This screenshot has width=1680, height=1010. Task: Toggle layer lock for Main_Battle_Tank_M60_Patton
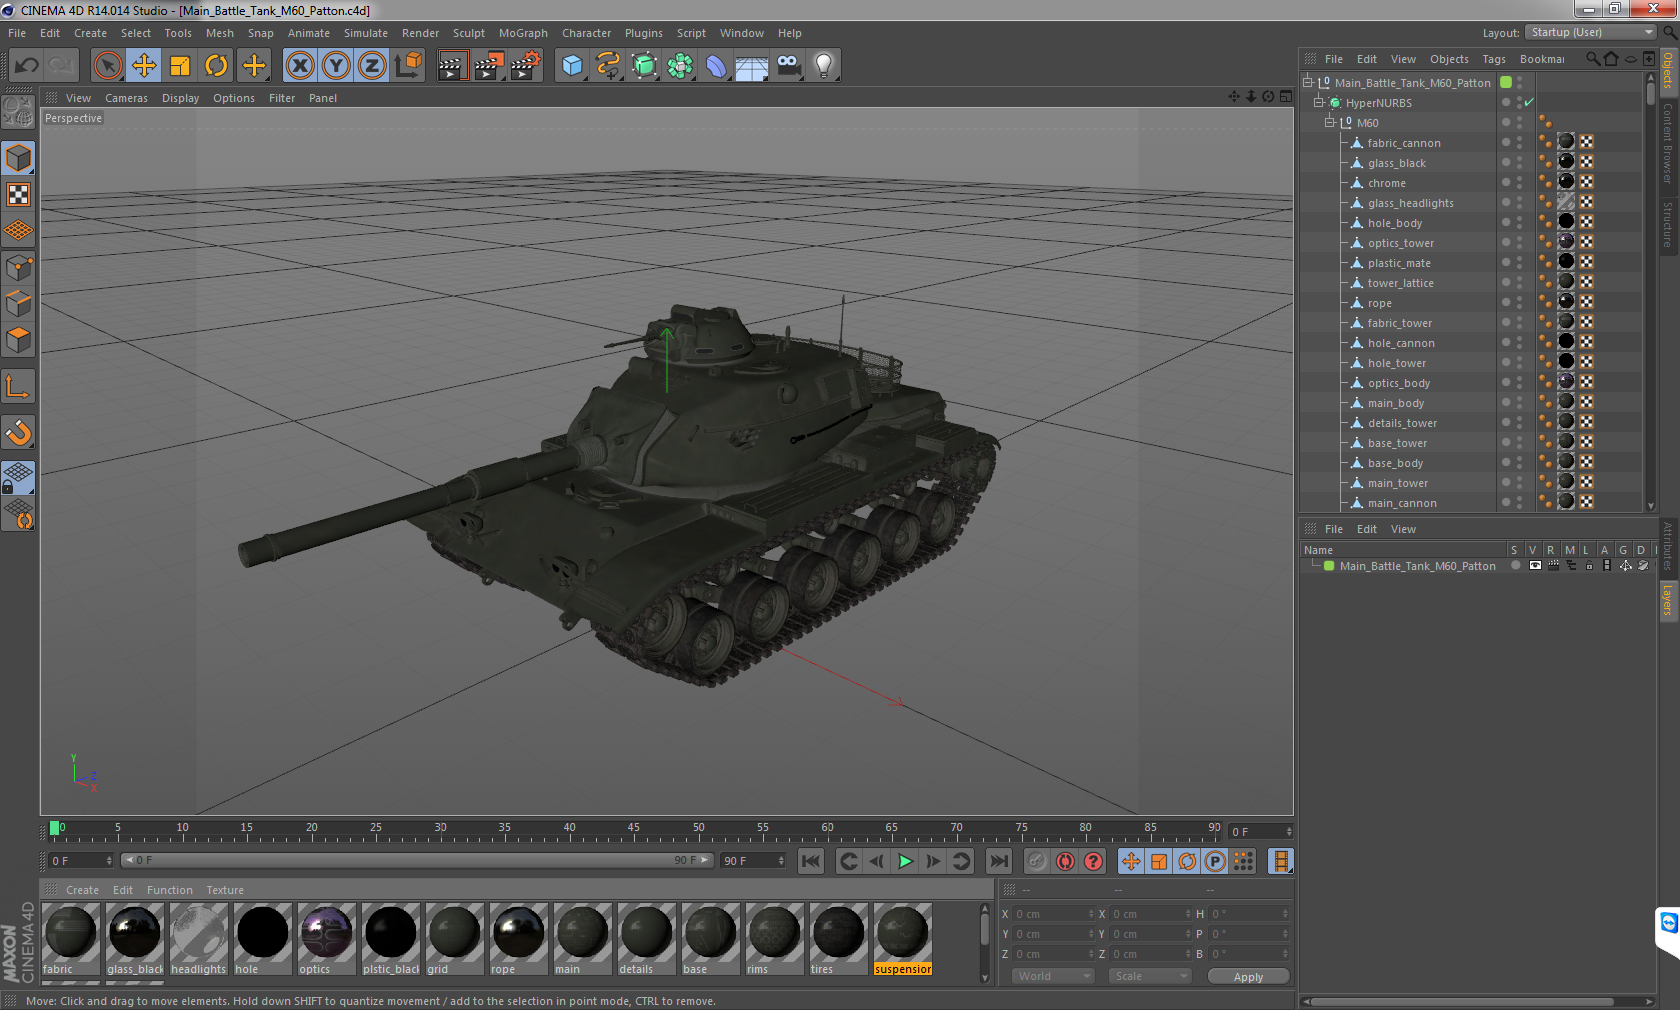click(1589, 566)
